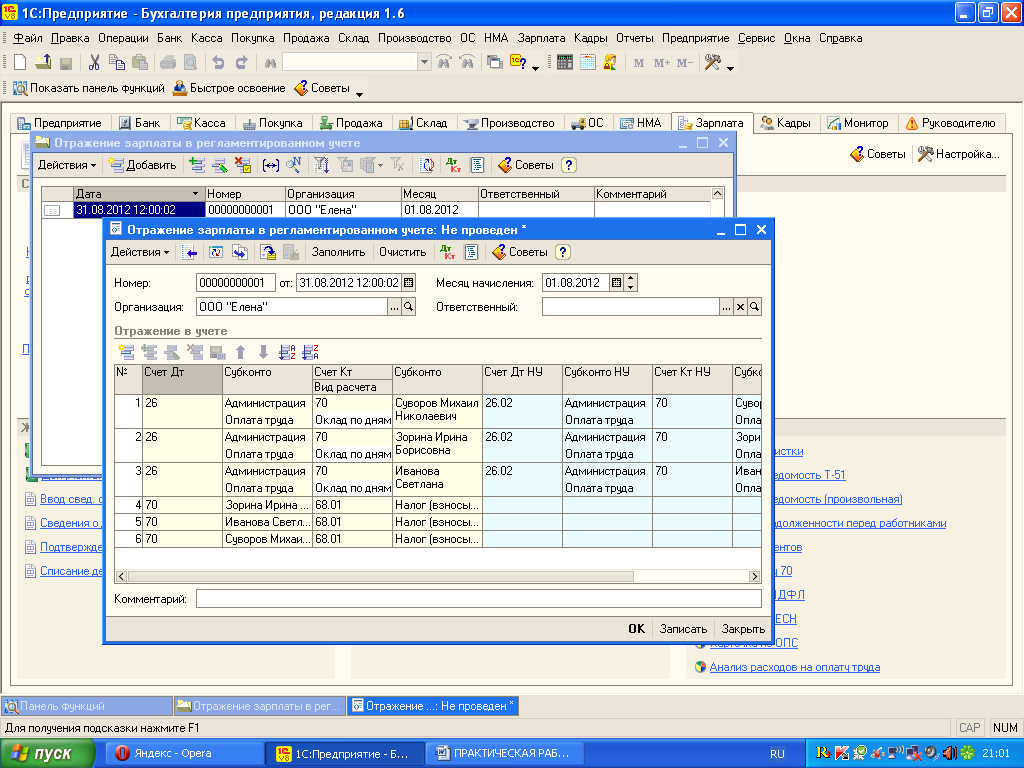Click into the Комментарий input field
Viewport: 1024px width, 768px height.
tap(479, 599)
